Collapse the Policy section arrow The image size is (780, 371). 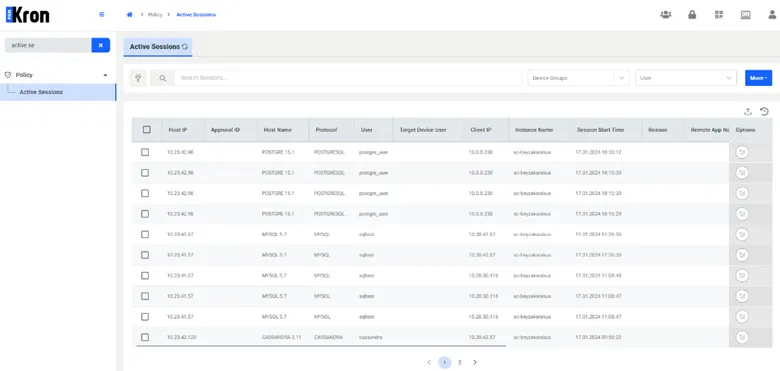coord(105,75)
